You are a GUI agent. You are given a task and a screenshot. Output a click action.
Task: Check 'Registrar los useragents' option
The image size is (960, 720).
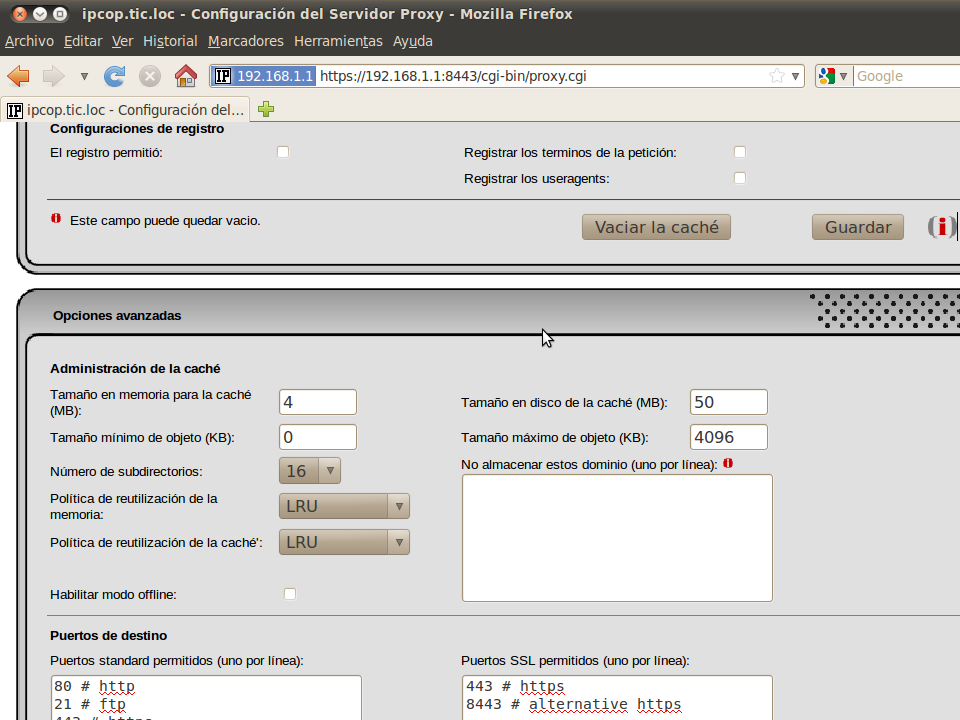[x=740, y=178]
